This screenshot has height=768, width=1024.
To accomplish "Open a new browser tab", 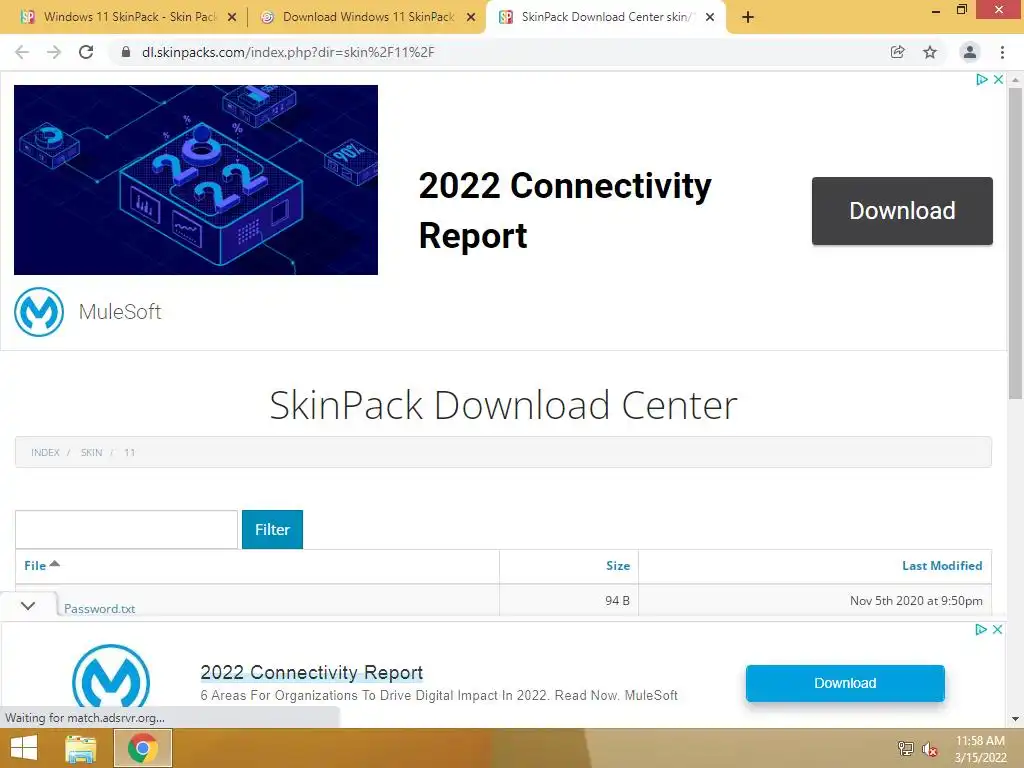I will point(748,18).
